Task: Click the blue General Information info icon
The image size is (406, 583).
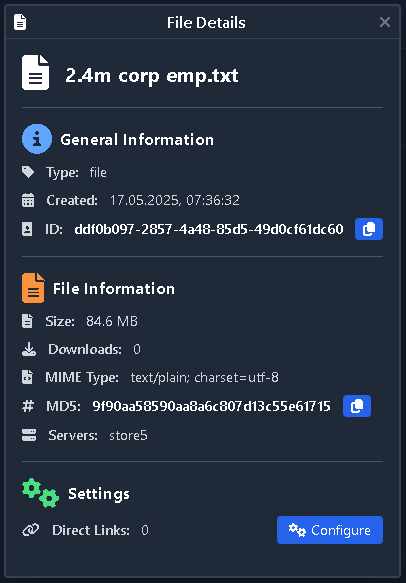Action: 37,139
